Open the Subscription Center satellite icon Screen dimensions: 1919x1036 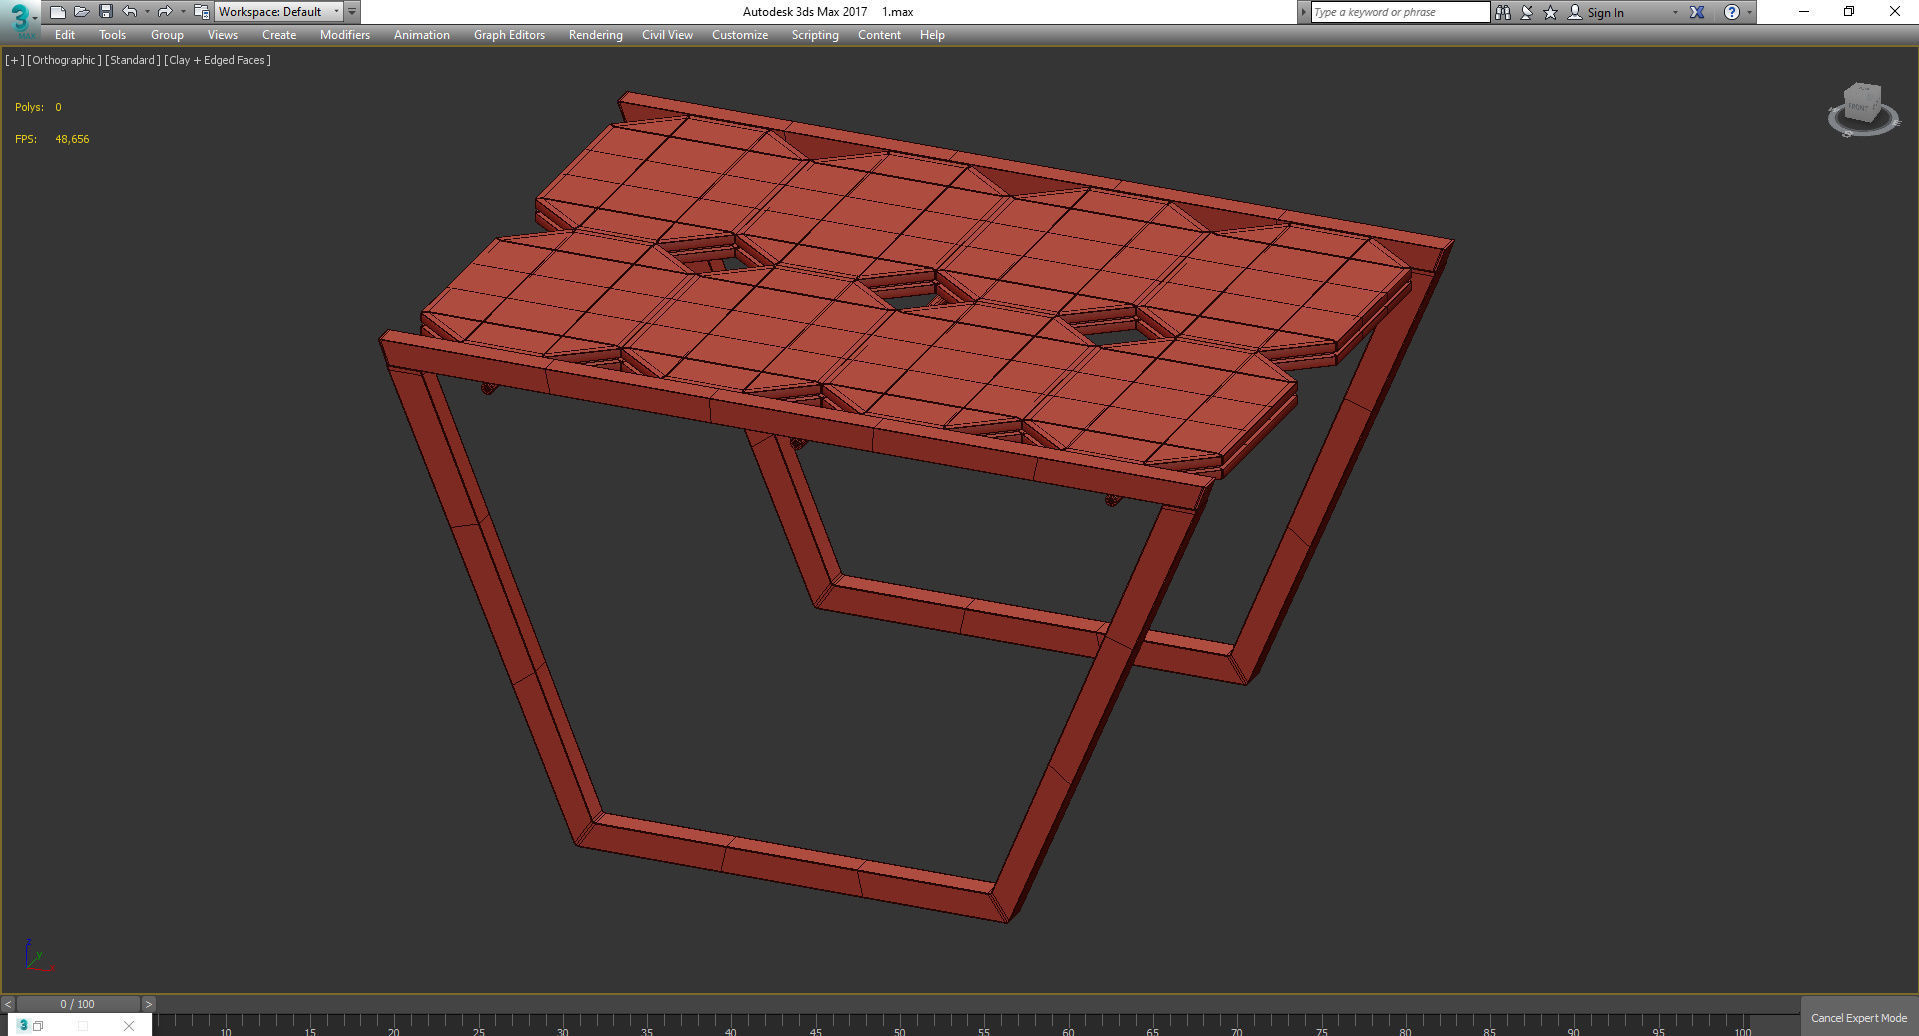[1526, 12]
